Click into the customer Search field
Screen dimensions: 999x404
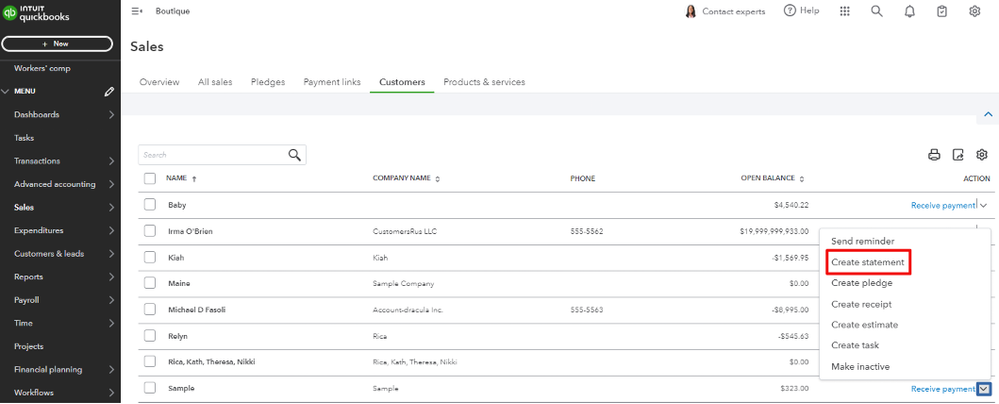pos(212,155)
